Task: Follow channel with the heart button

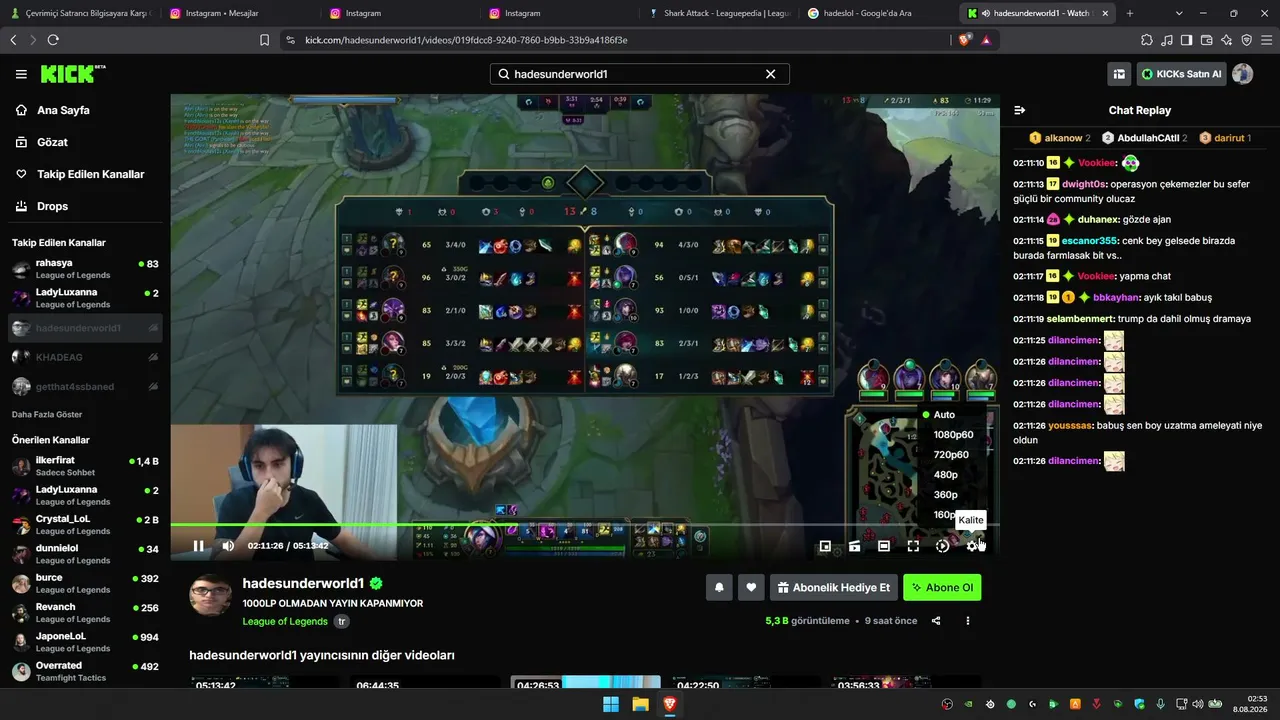Action: 751,588
